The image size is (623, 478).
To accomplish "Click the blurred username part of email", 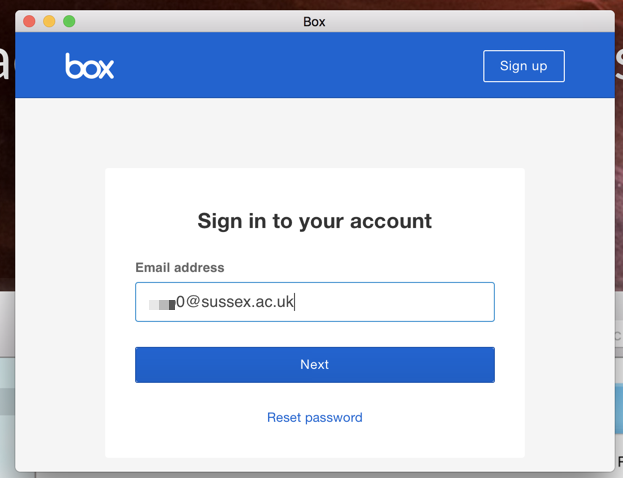I will coord(162,304).
